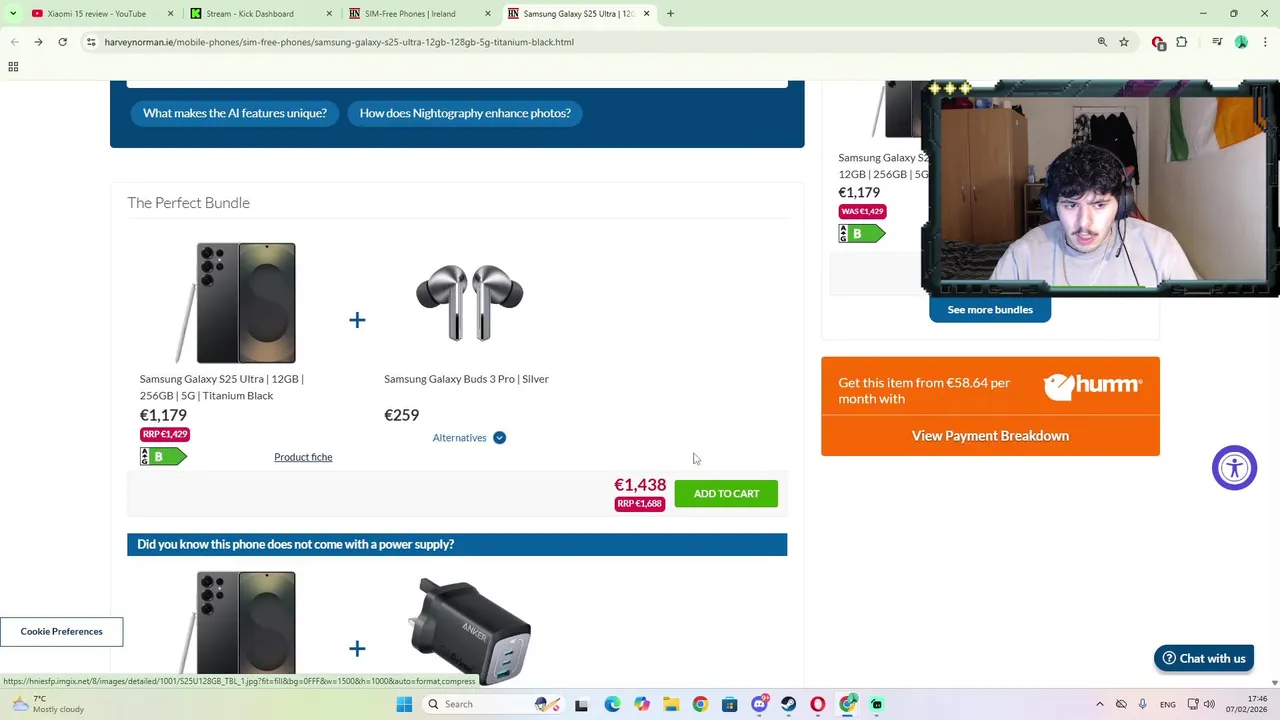Ask 'How does Nightography enhance photos?'

coord(465,113)
